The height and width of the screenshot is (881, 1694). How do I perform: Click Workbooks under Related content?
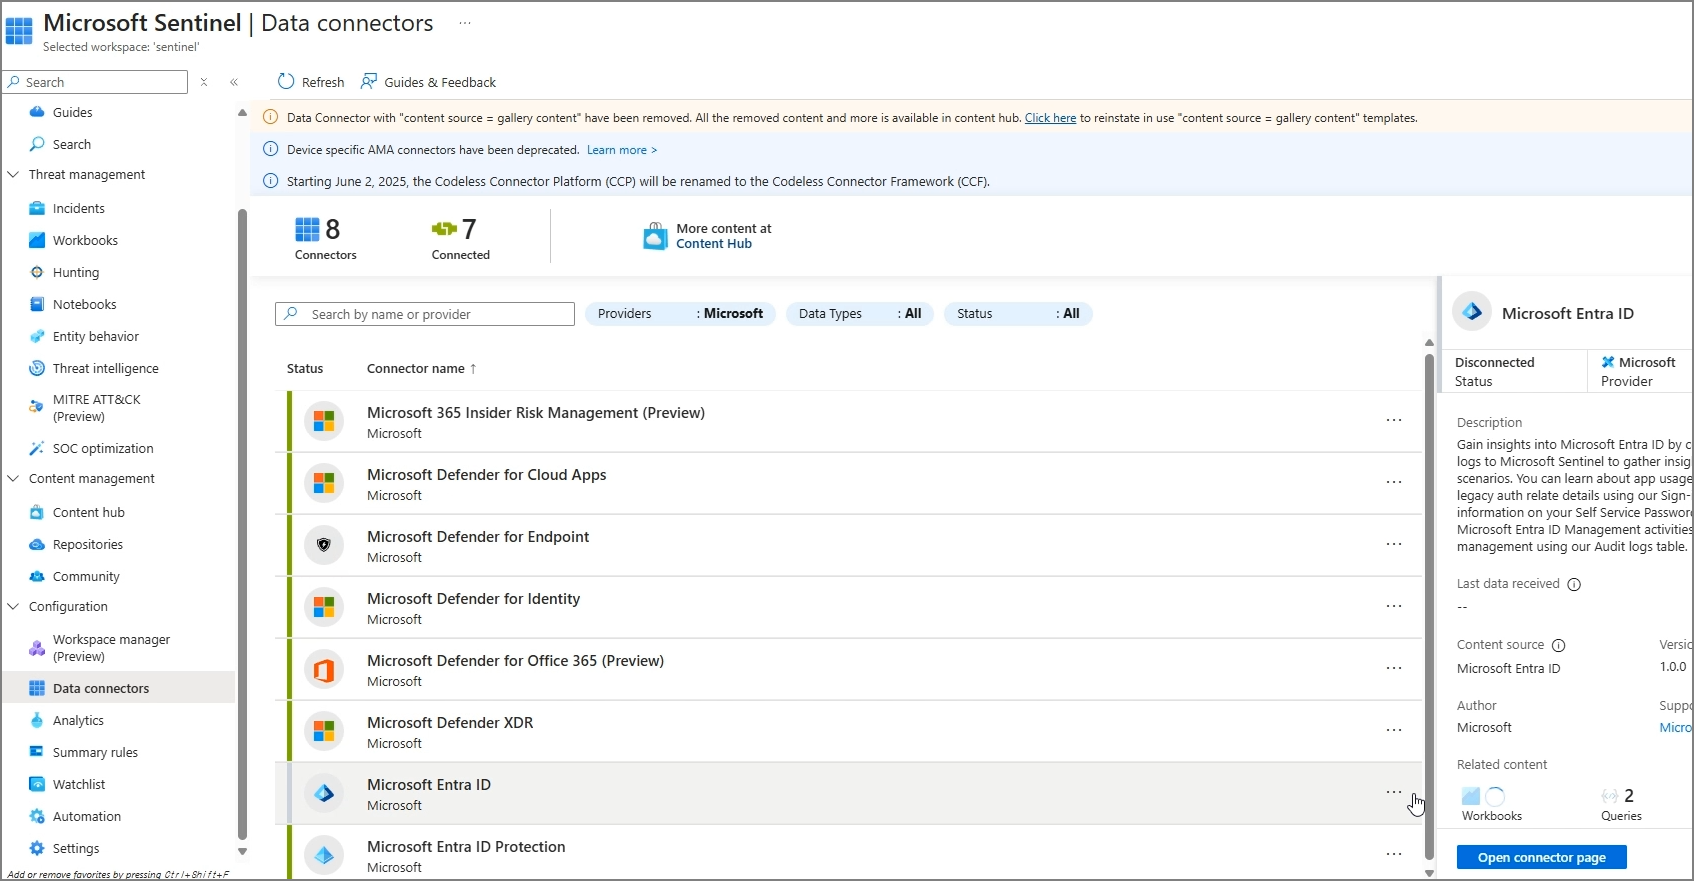tap(1491, 804)
